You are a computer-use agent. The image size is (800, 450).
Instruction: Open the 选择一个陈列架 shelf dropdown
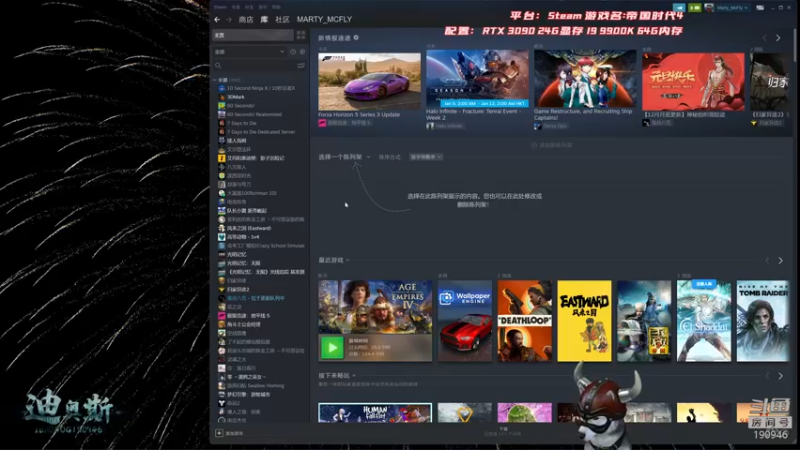[344, 157]
